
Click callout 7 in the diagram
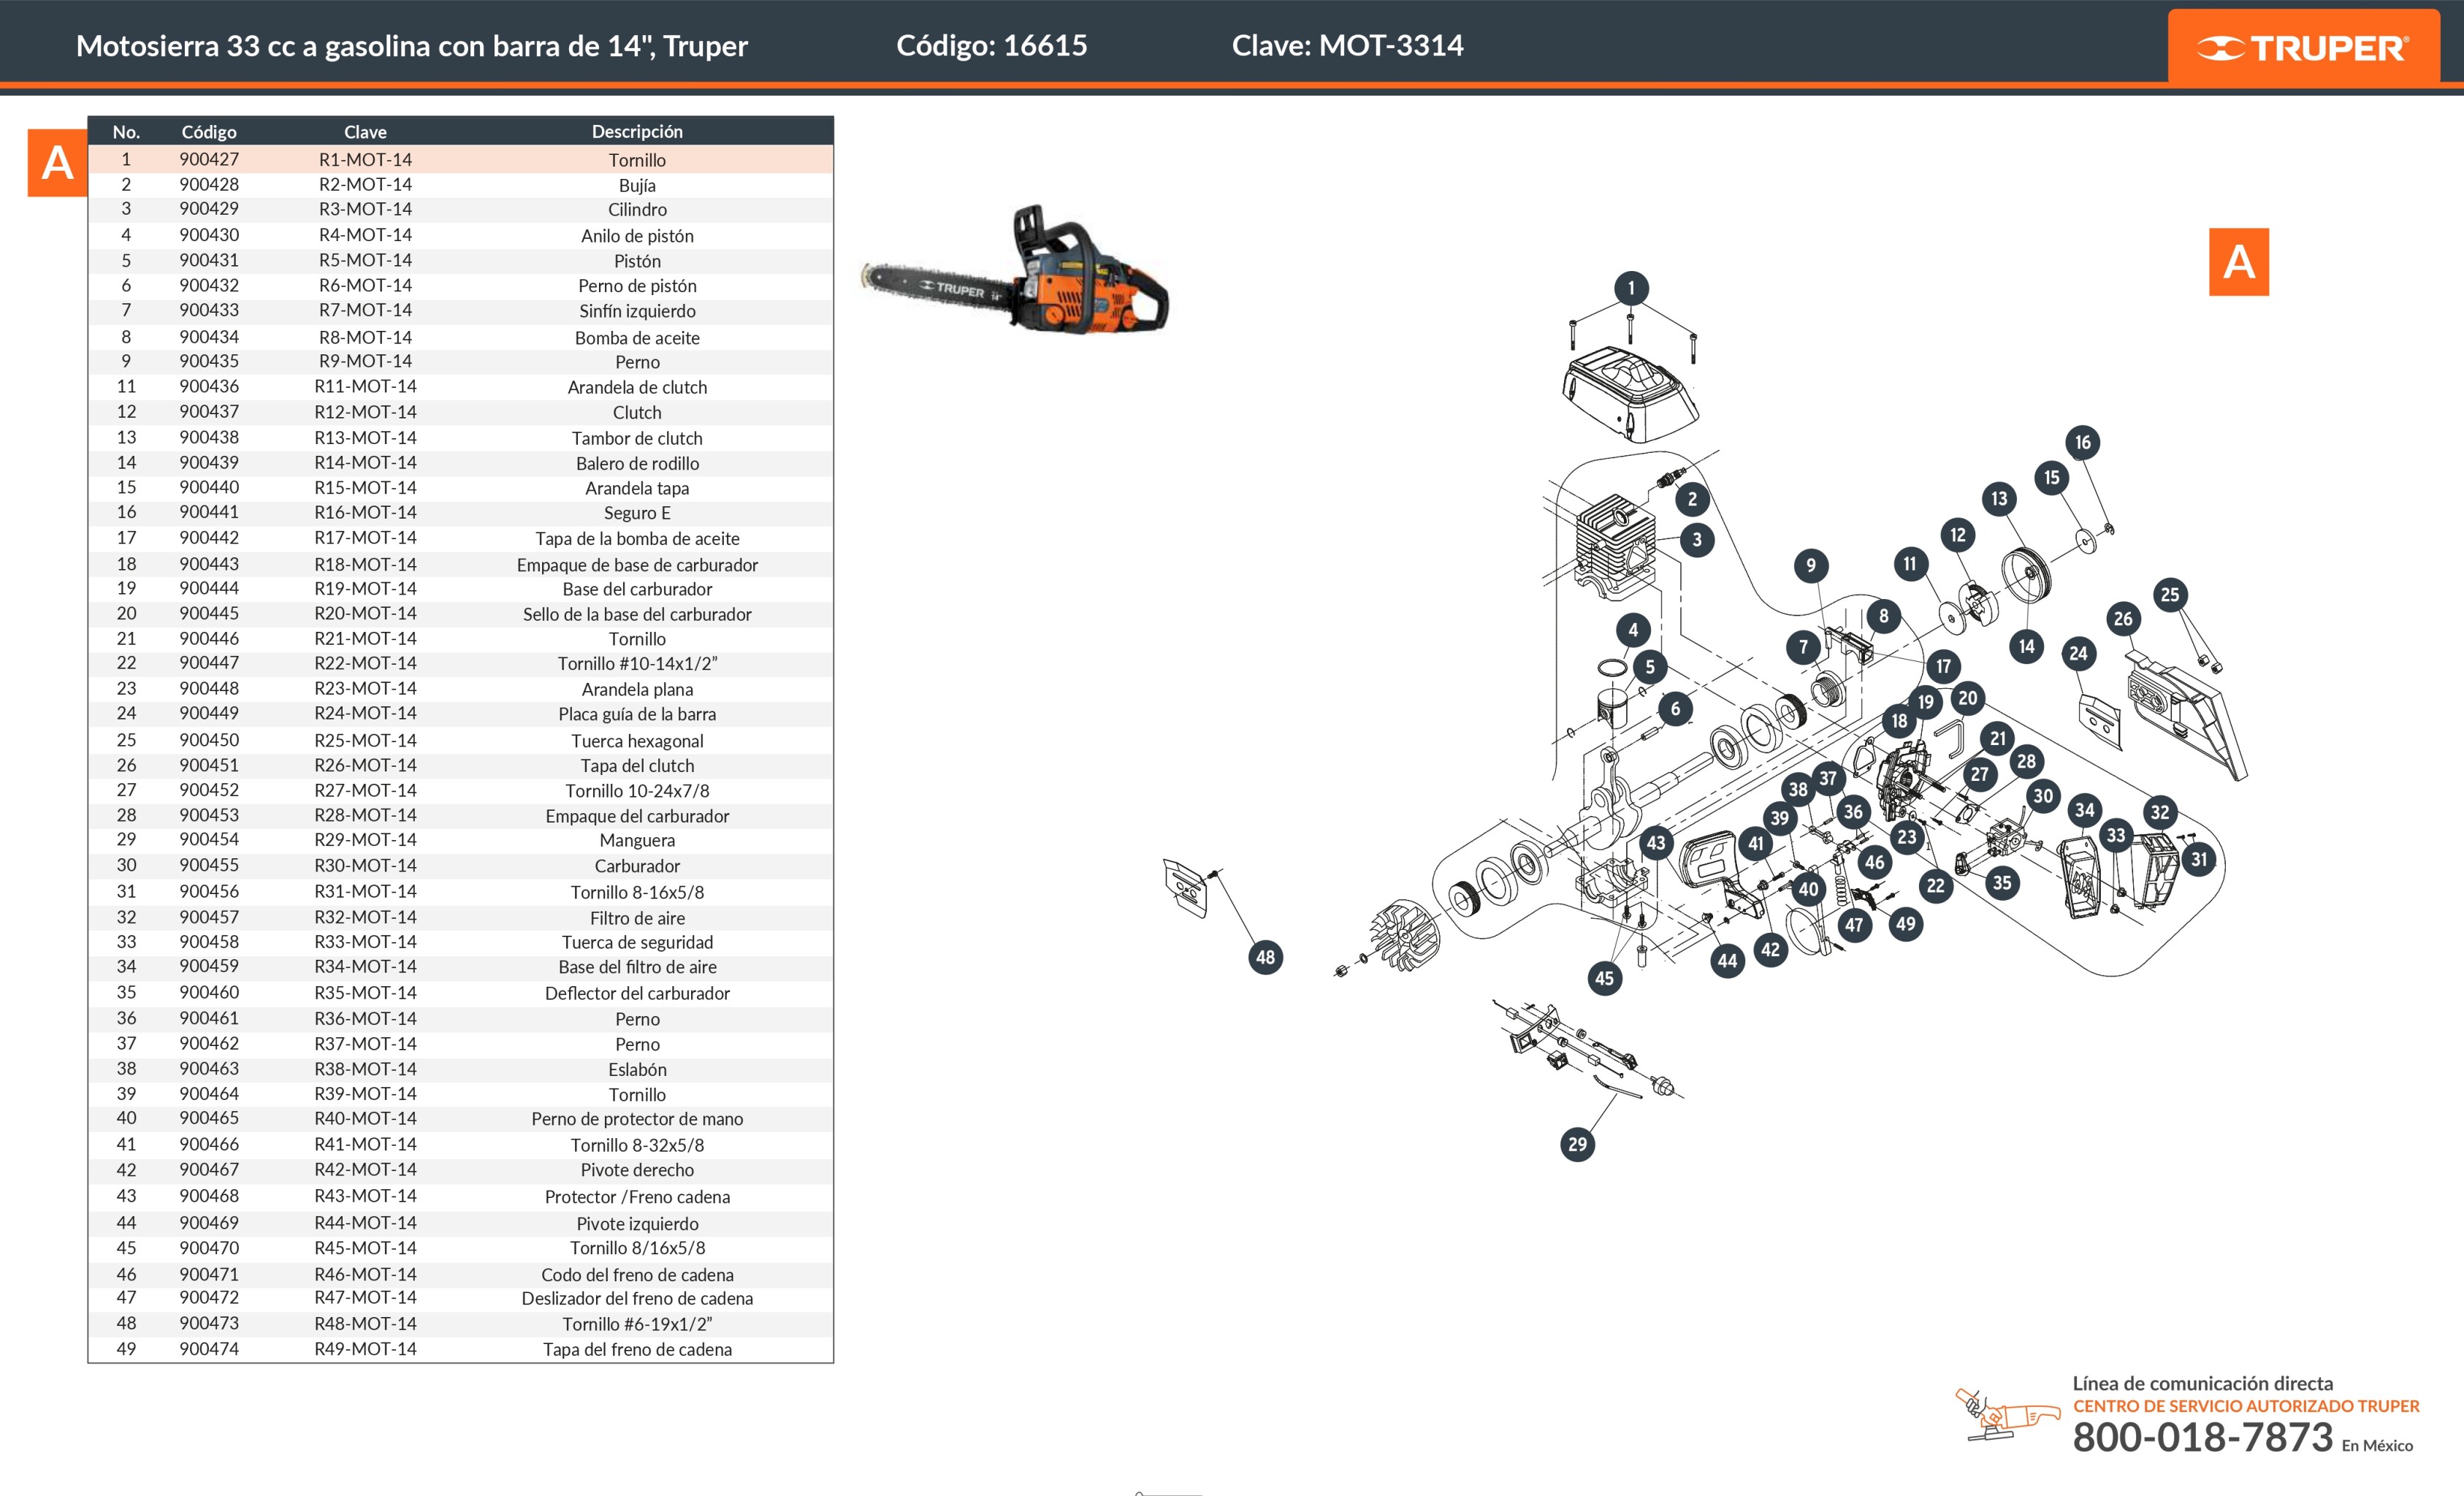pos(1803,647)
